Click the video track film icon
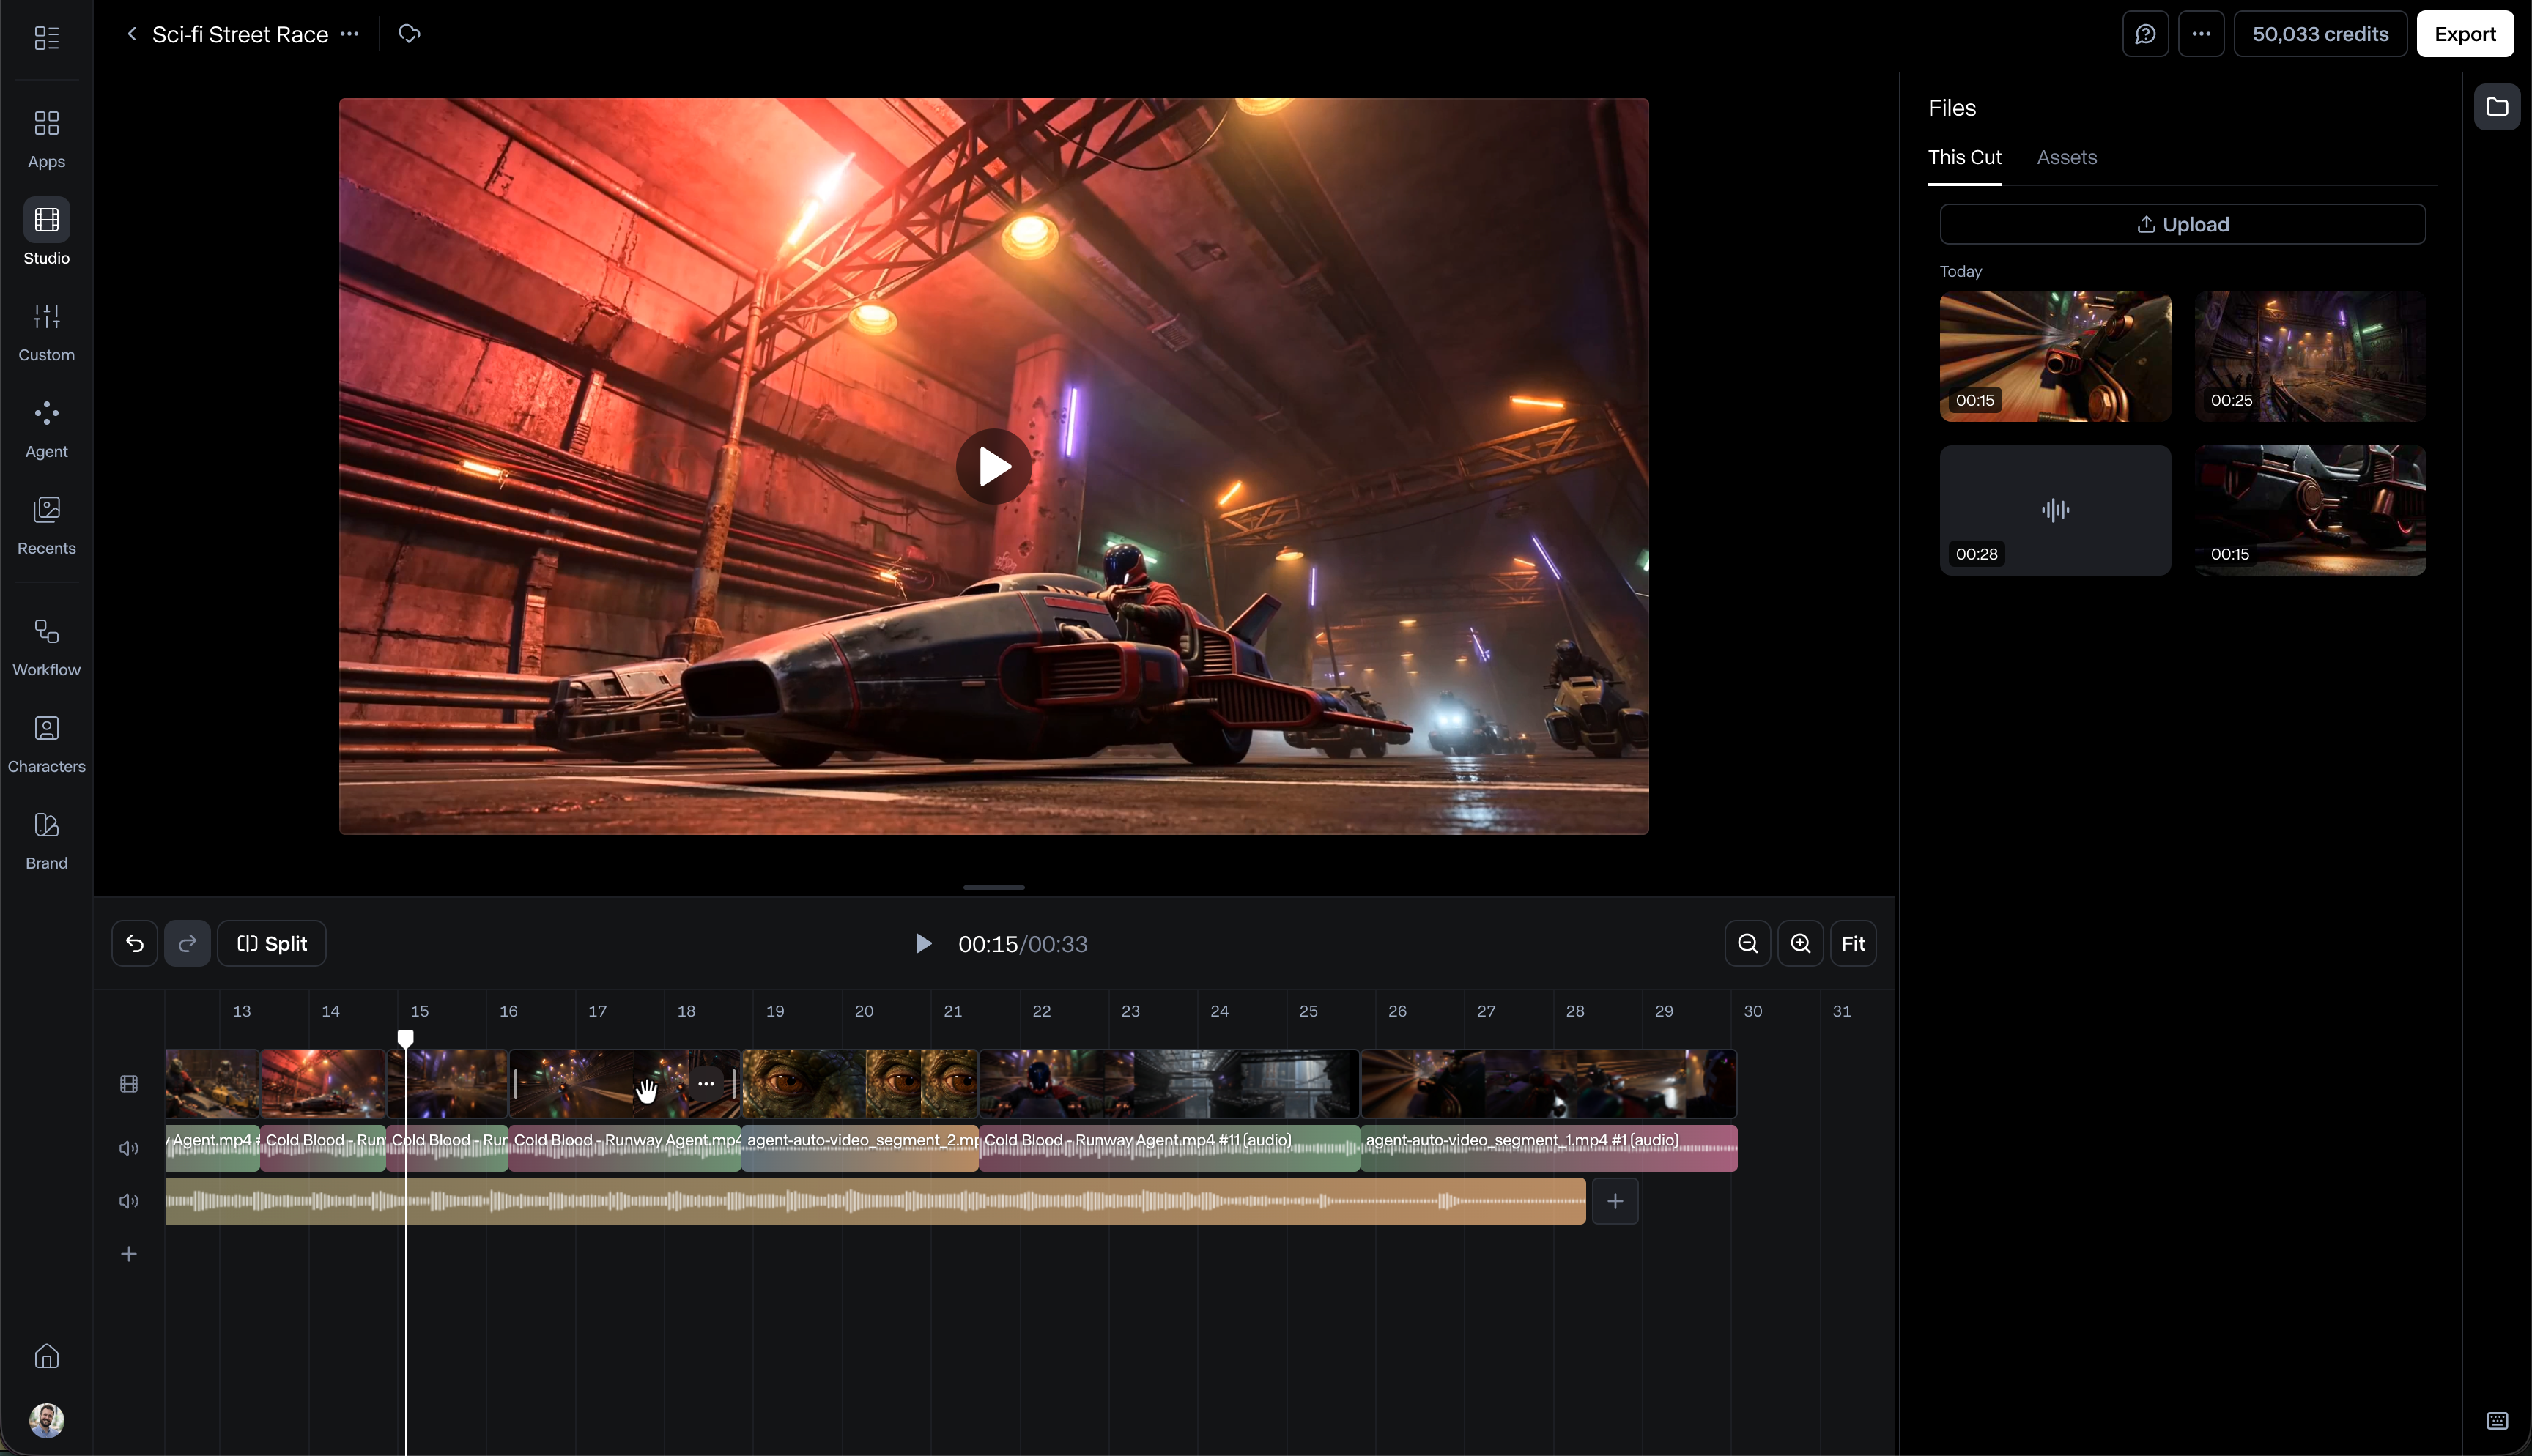The height and width of the screenshot is (1456, 2532). coord(129,1084)
